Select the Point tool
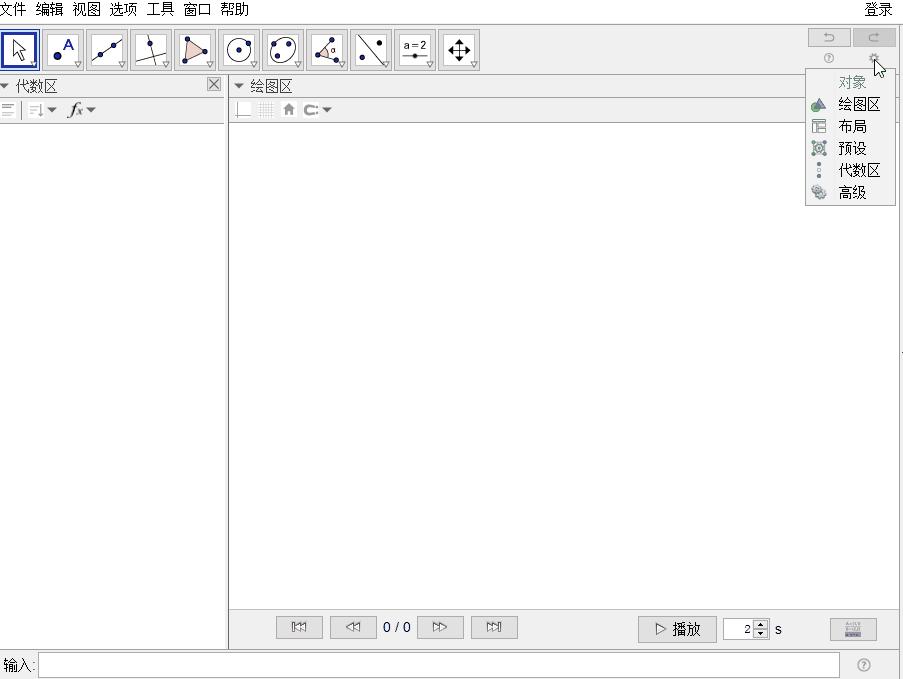 (64, 49)
